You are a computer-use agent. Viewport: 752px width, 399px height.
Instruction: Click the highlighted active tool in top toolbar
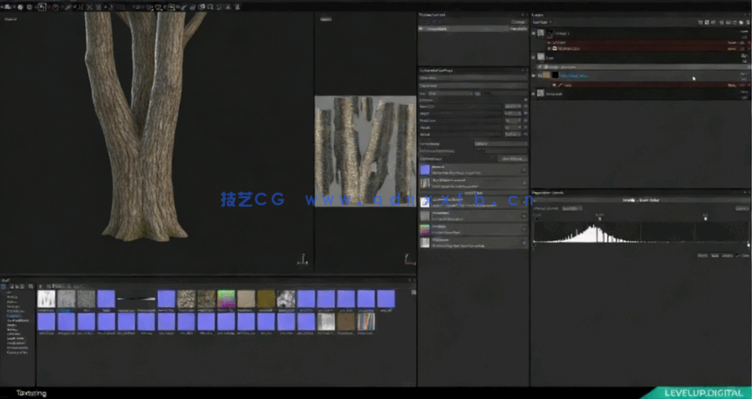coord(42,7)
